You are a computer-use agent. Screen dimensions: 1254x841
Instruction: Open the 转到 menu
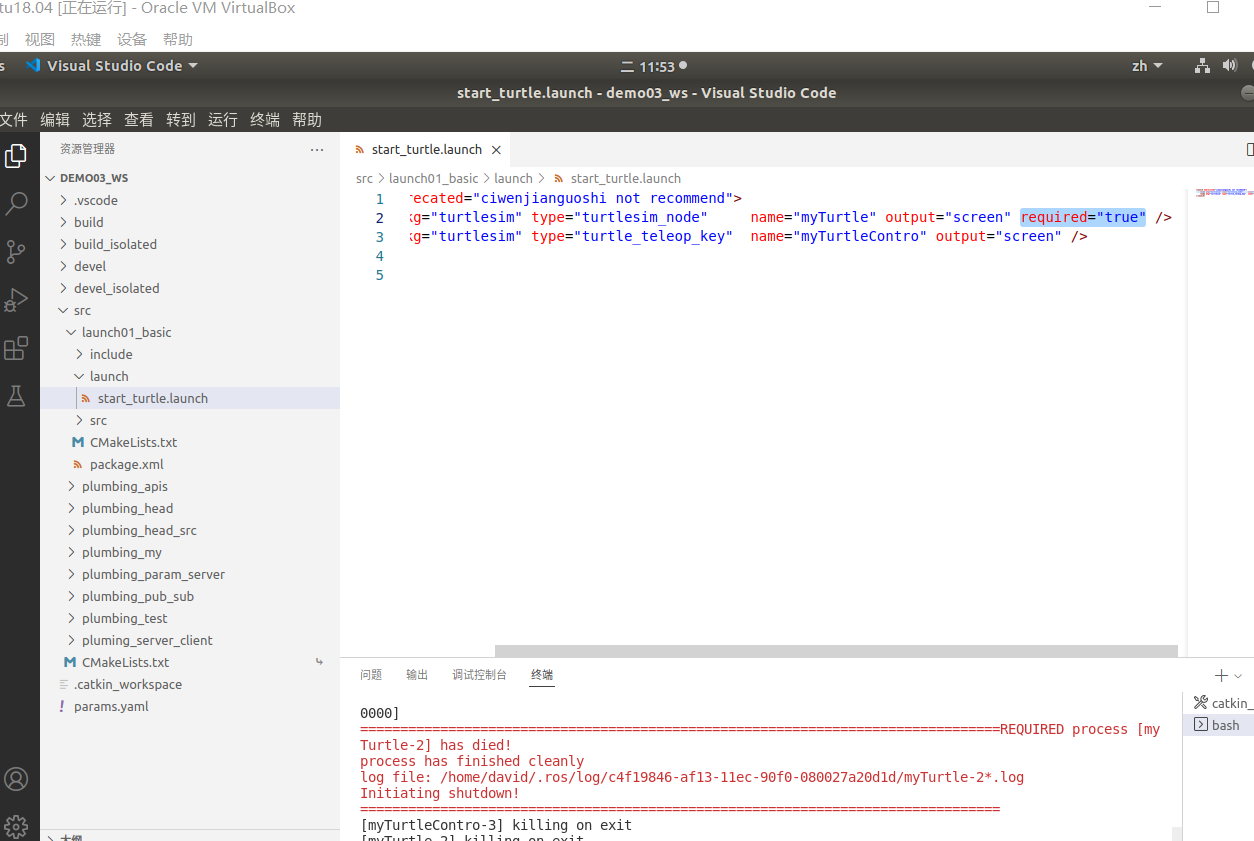181,120
